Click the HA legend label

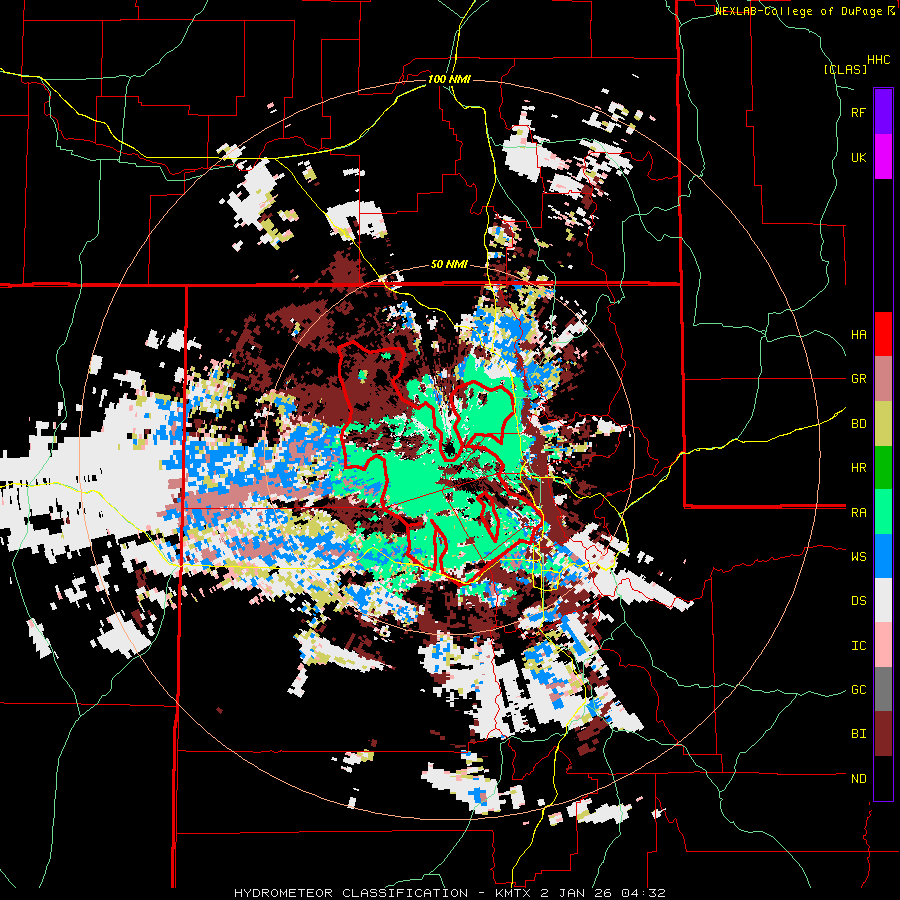858,335
